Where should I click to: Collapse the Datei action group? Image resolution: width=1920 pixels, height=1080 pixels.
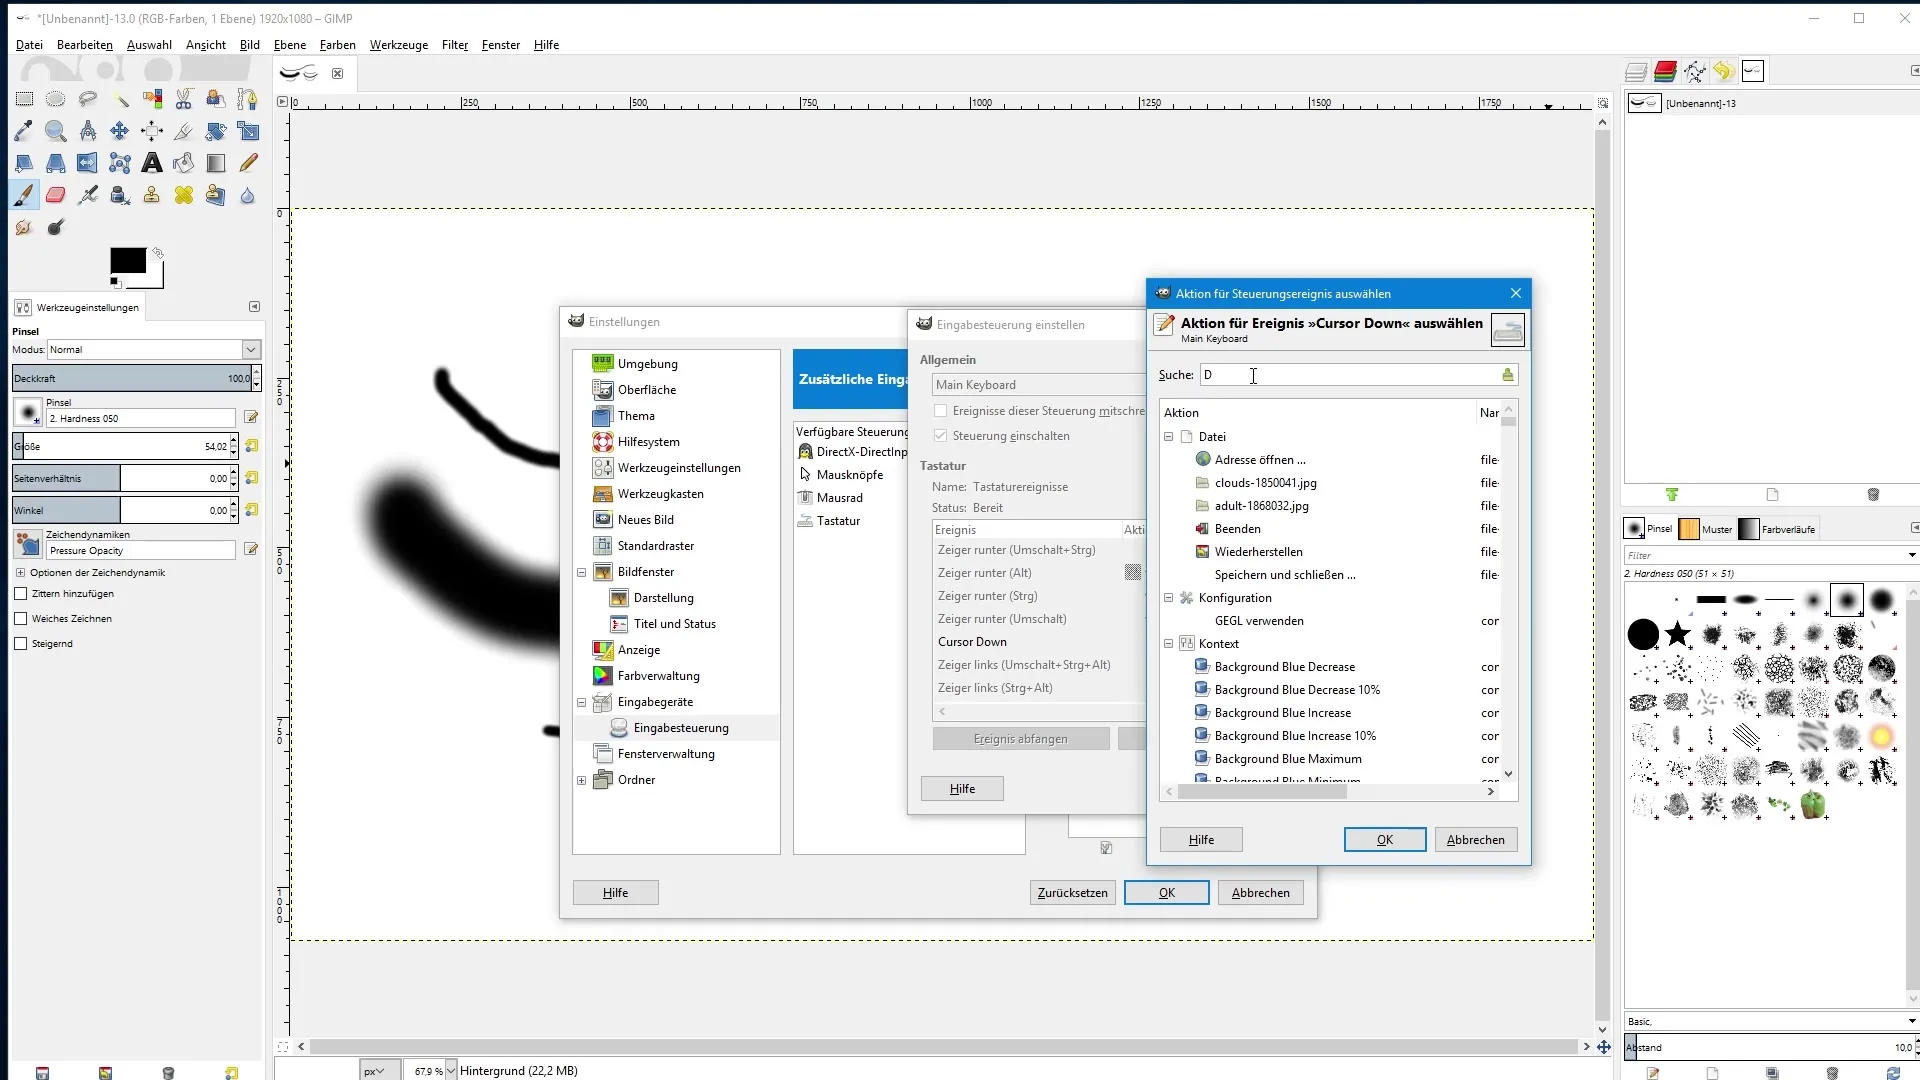click(1168, 437)
